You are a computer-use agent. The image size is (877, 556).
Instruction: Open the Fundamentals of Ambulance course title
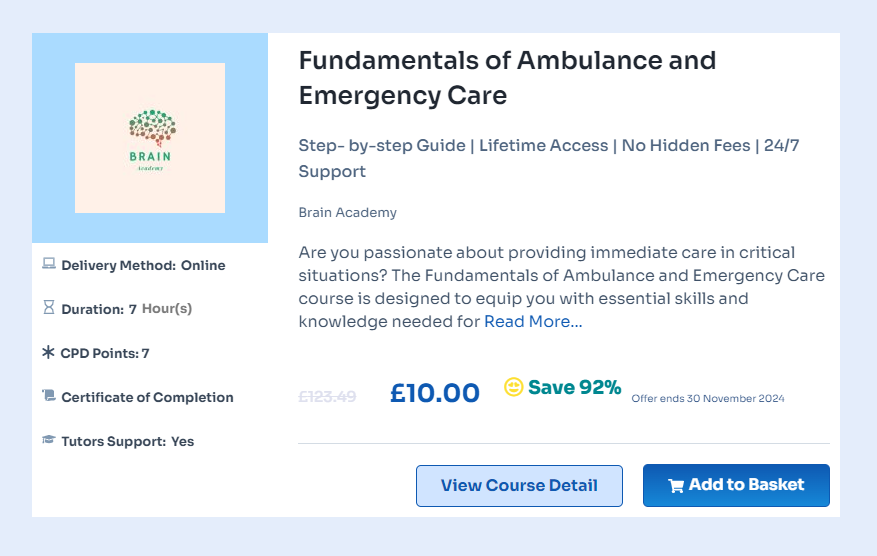pos(507,78)
